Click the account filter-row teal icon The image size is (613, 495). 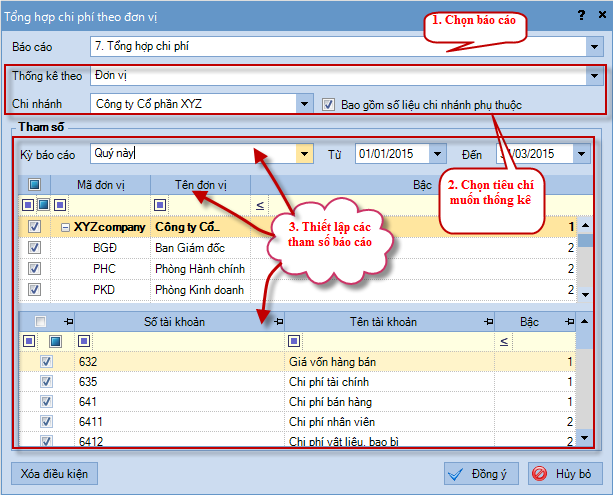56,341
